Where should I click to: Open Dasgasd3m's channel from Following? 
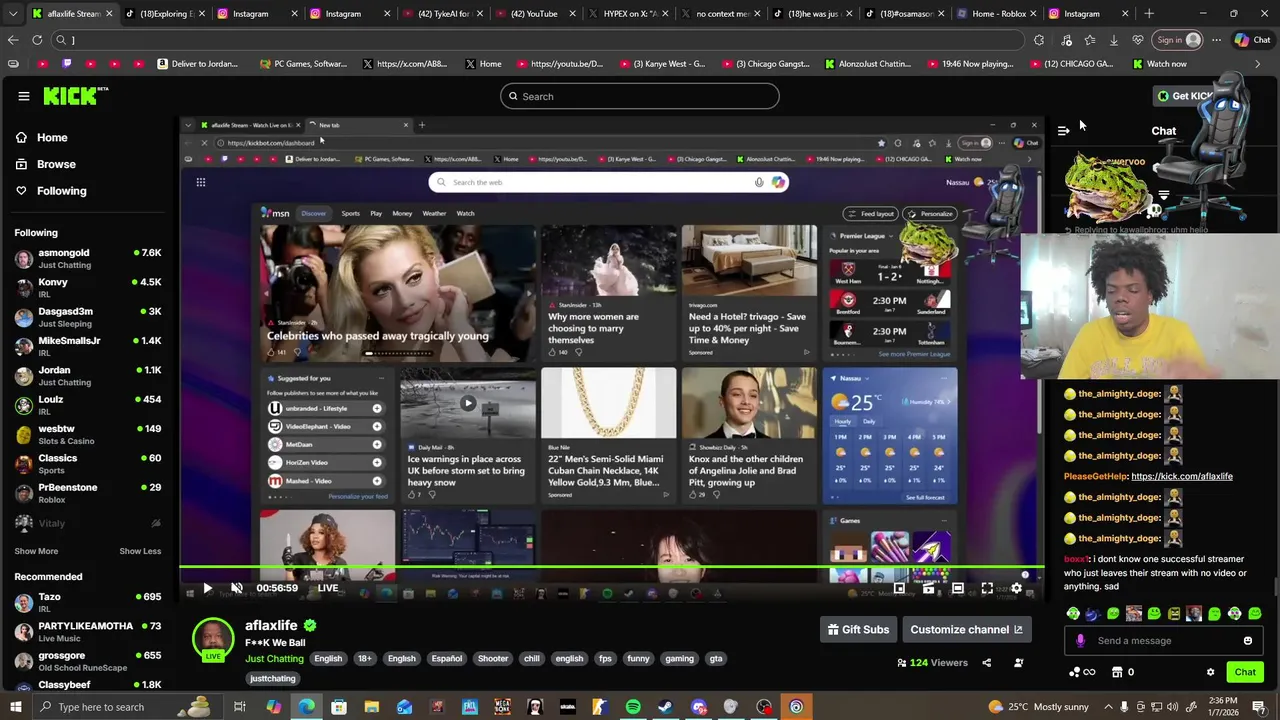click(x=88, y=317)
